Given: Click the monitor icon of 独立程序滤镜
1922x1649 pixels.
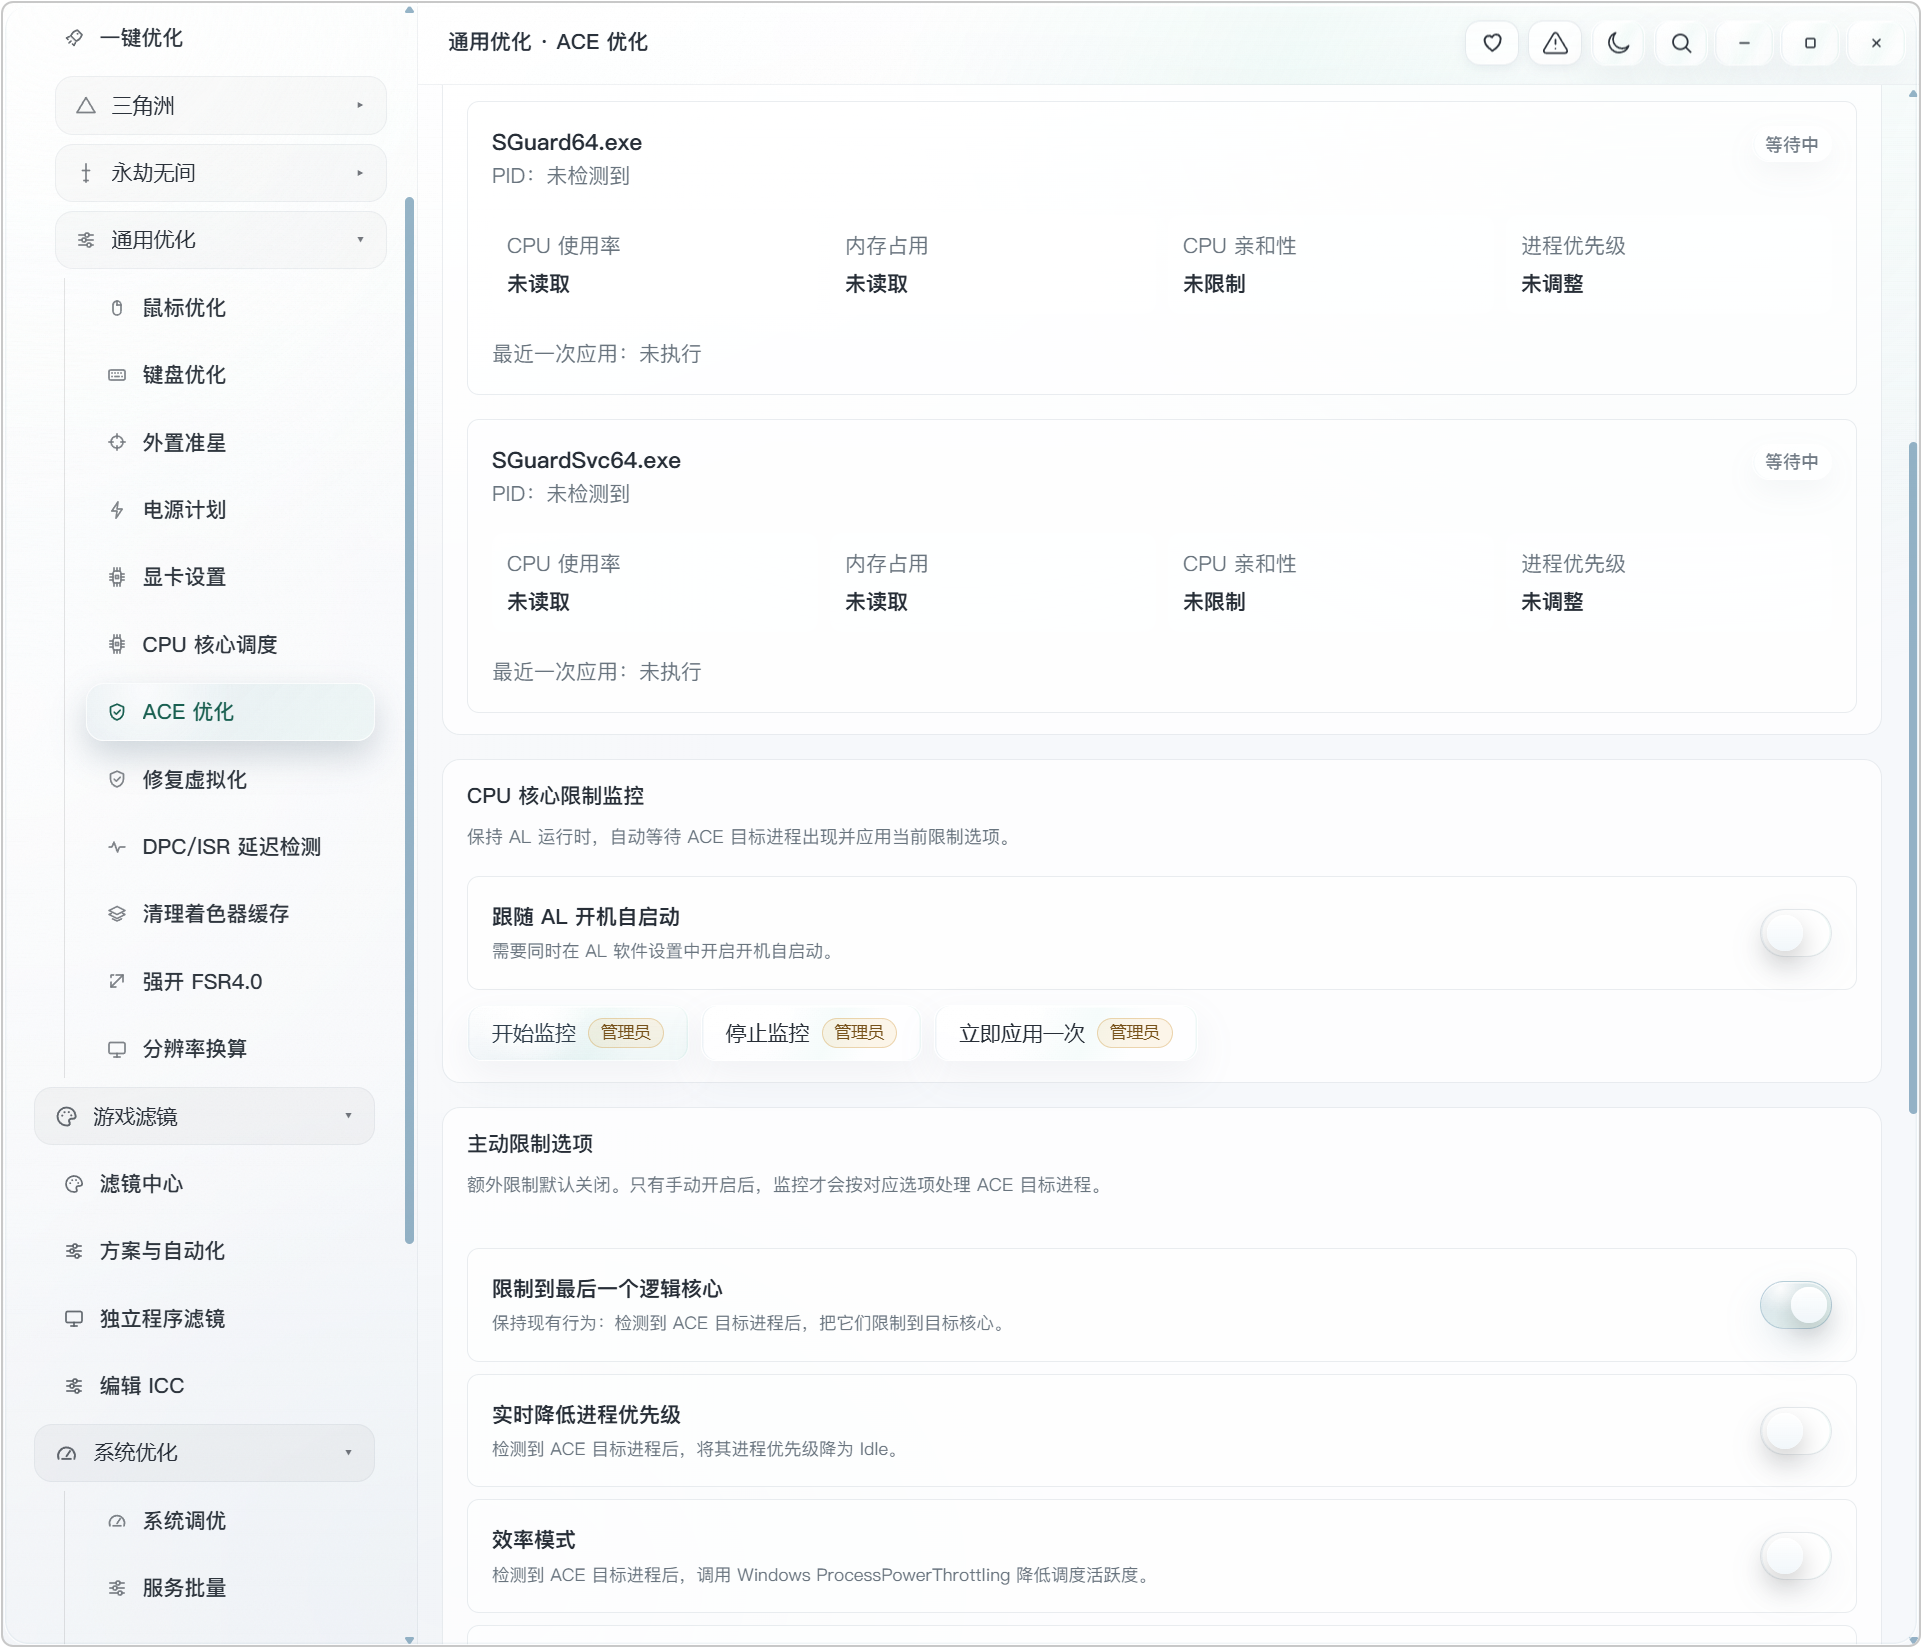Looking at the screenshot, I should [x=74, y=1319].
